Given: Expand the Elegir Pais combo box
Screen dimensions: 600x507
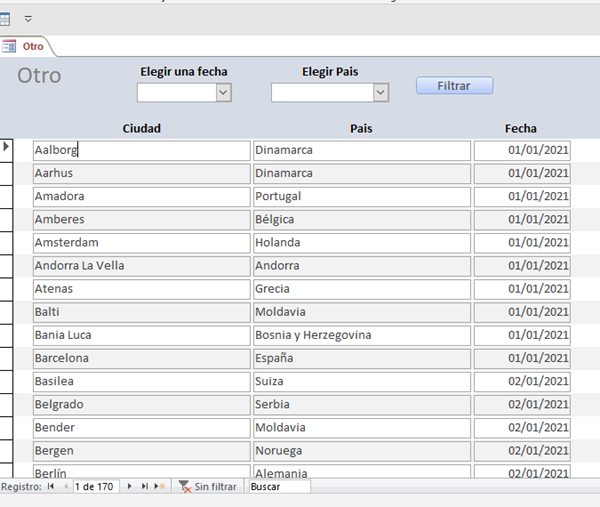Looking at the screenshot, I should [x=380, y=92].
